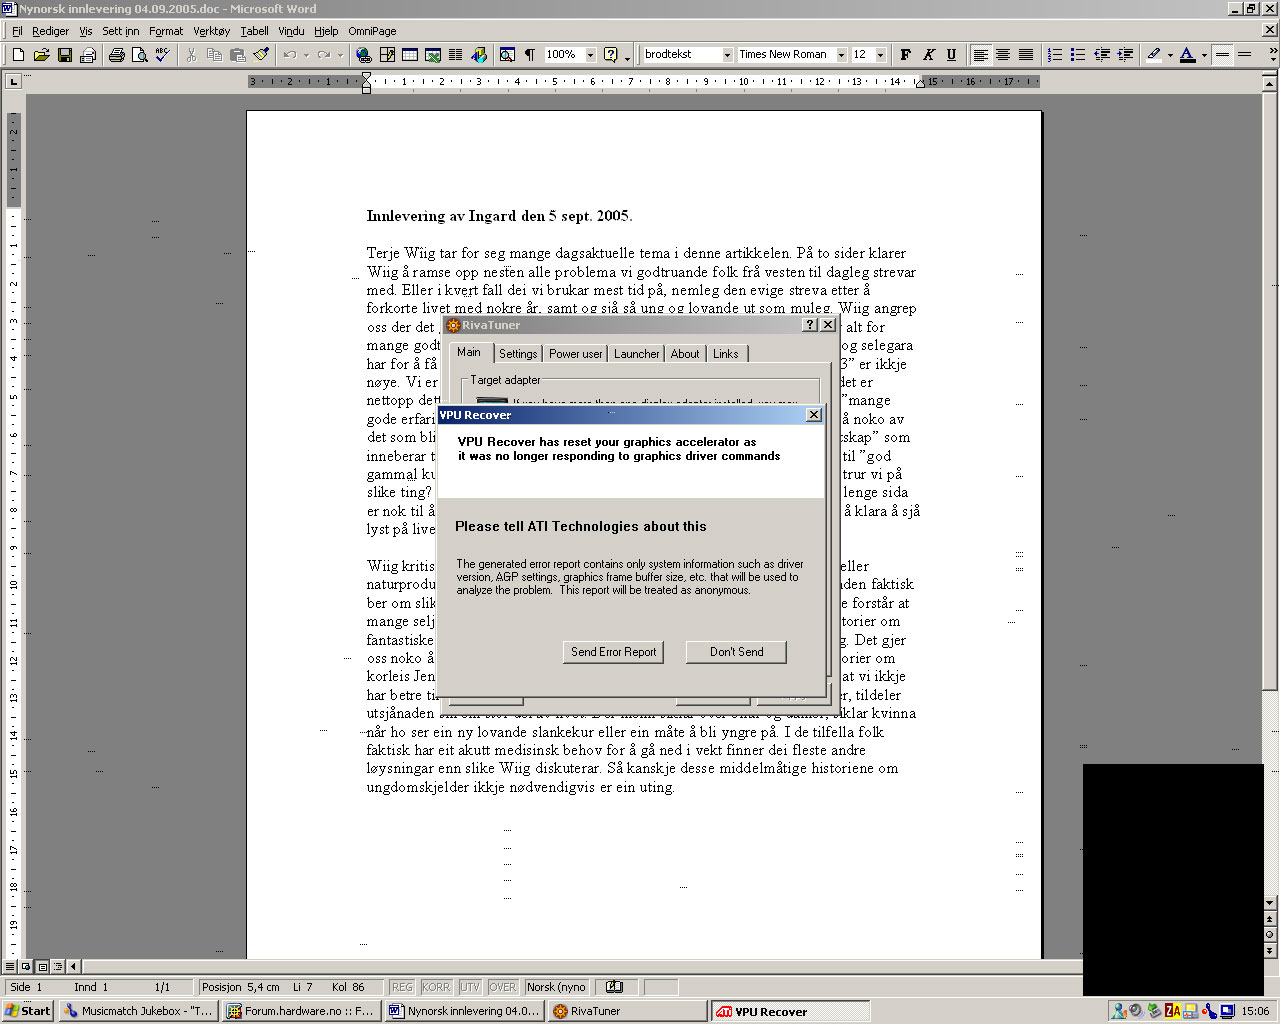
Task: Expand more toolbar buttons chevron at the right end
Action: (1271, 55)
